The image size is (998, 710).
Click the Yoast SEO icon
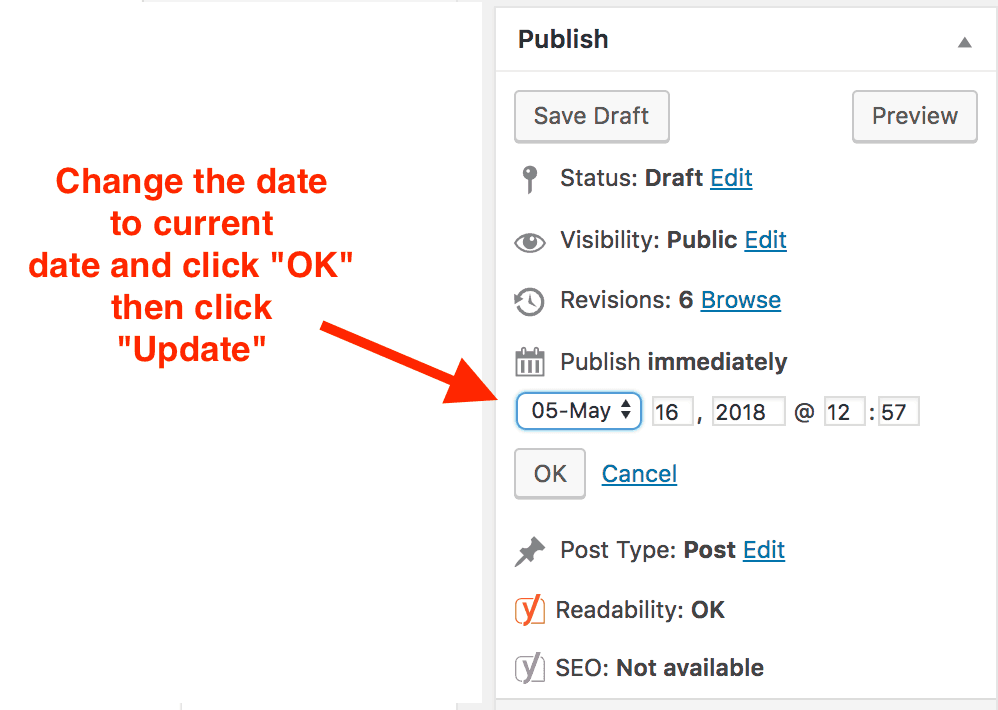[x=529, y=668]
